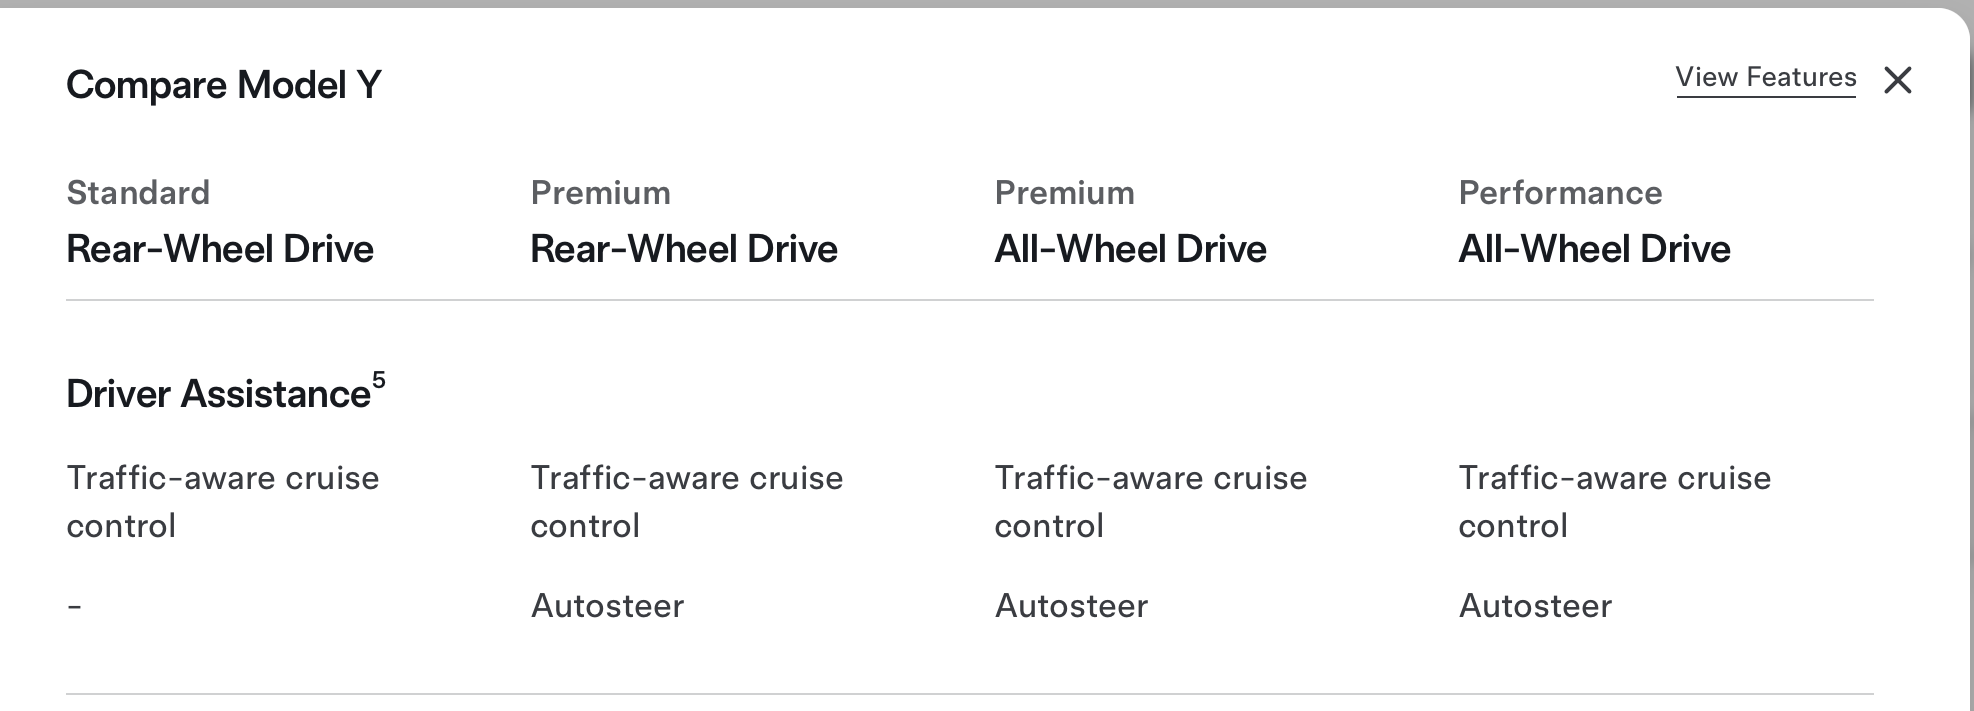The height and width of the screenshot is (711, 1974).
Task: Click Premium Rear-Wheel Drive's Traffic-aware cruise control
Action: (686, 502)
